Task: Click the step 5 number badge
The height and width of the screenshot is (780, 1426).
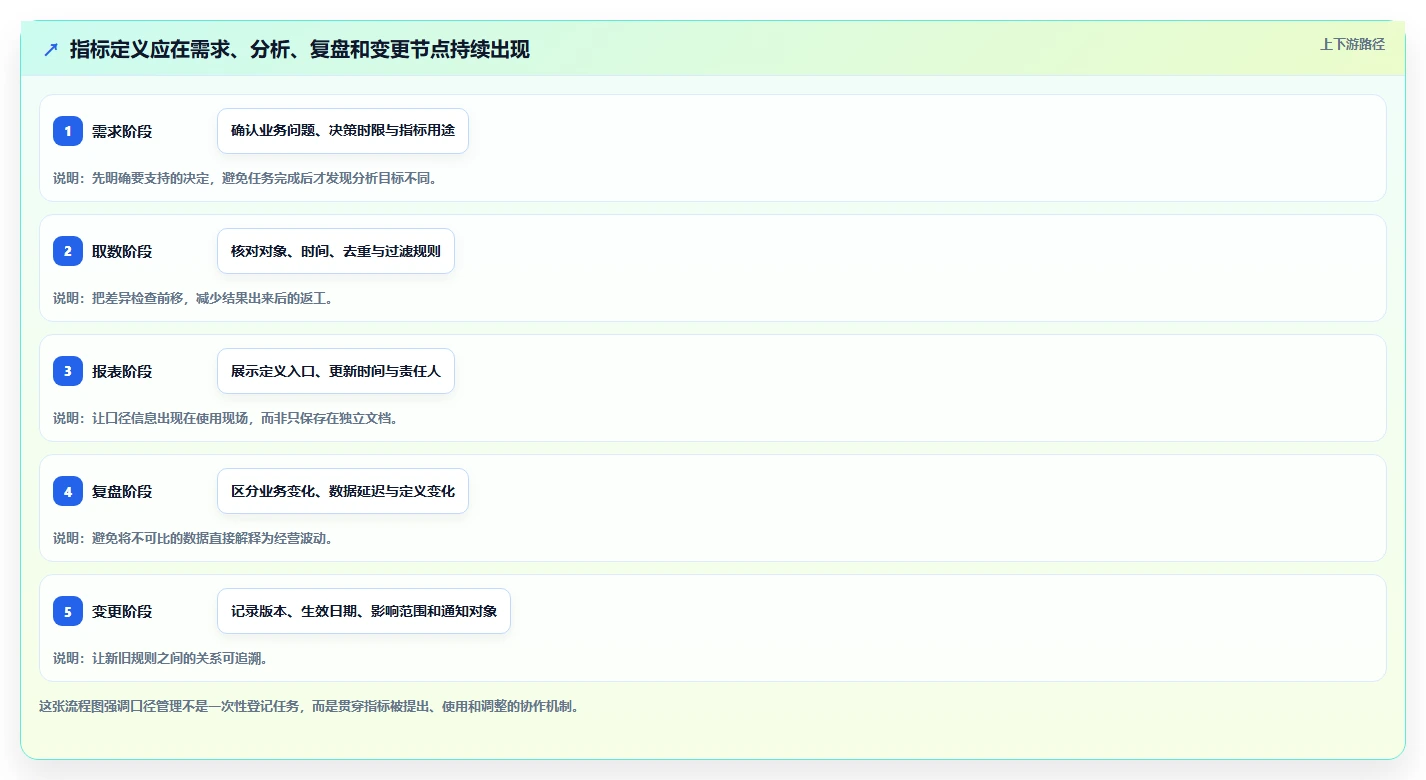Action: (68, 611)
